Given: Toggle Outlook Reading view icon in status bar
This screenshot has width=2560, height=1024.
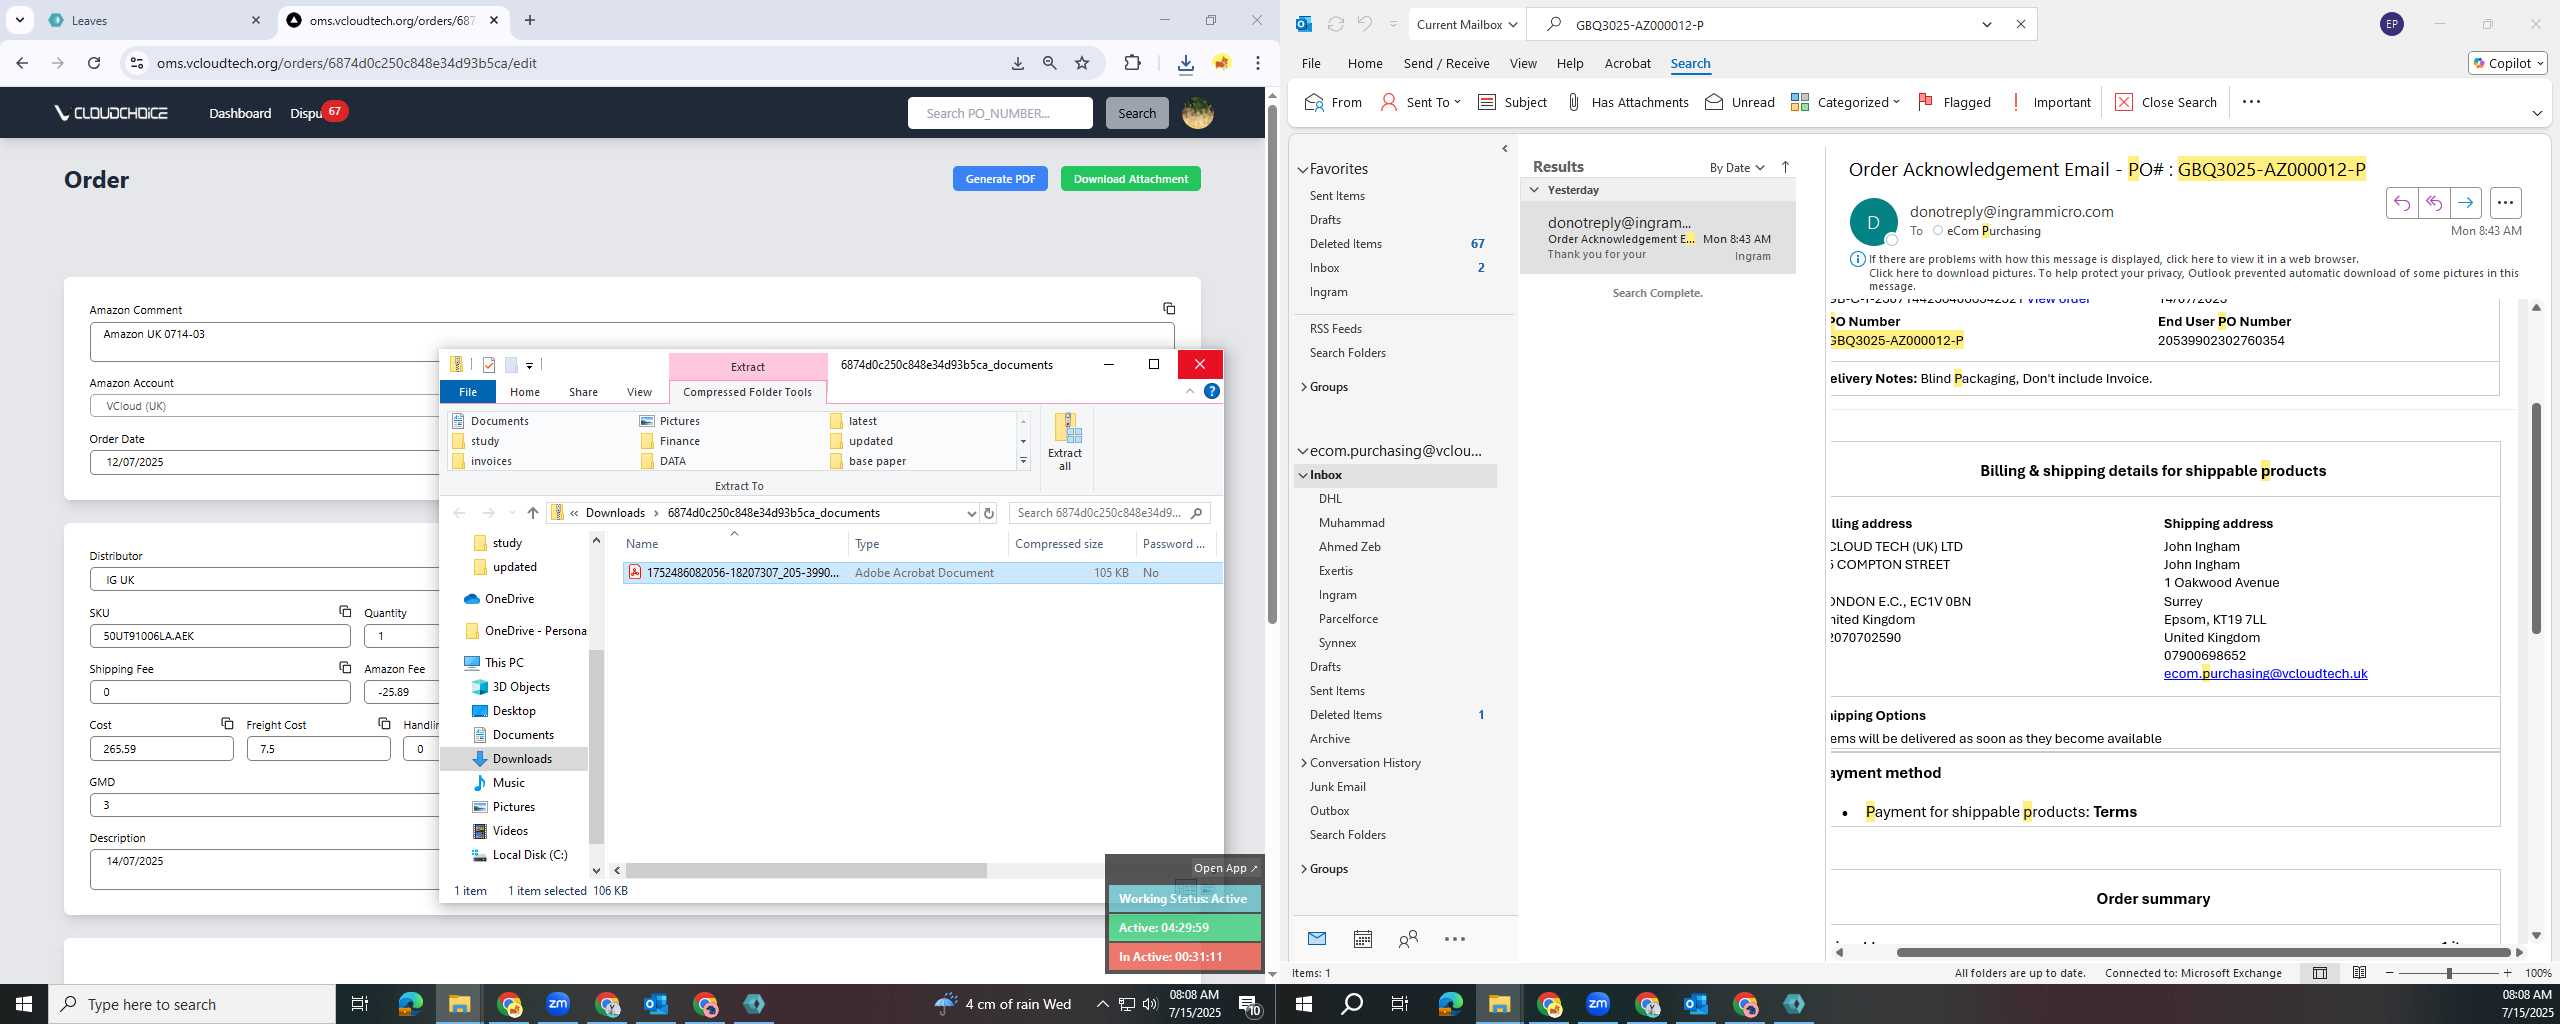Looking at the screenshot, I should [2359, 973].
